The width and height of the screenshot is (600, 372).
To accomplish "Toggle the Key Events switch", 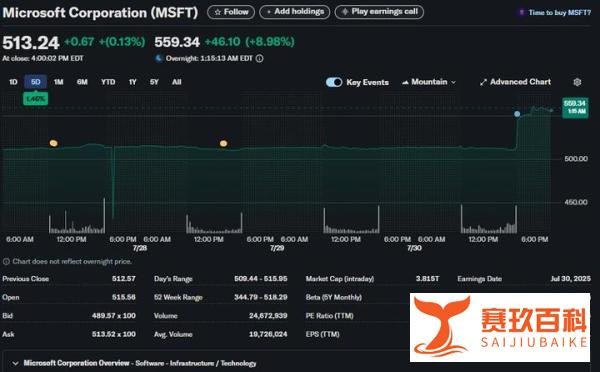I will pos(334,82).
